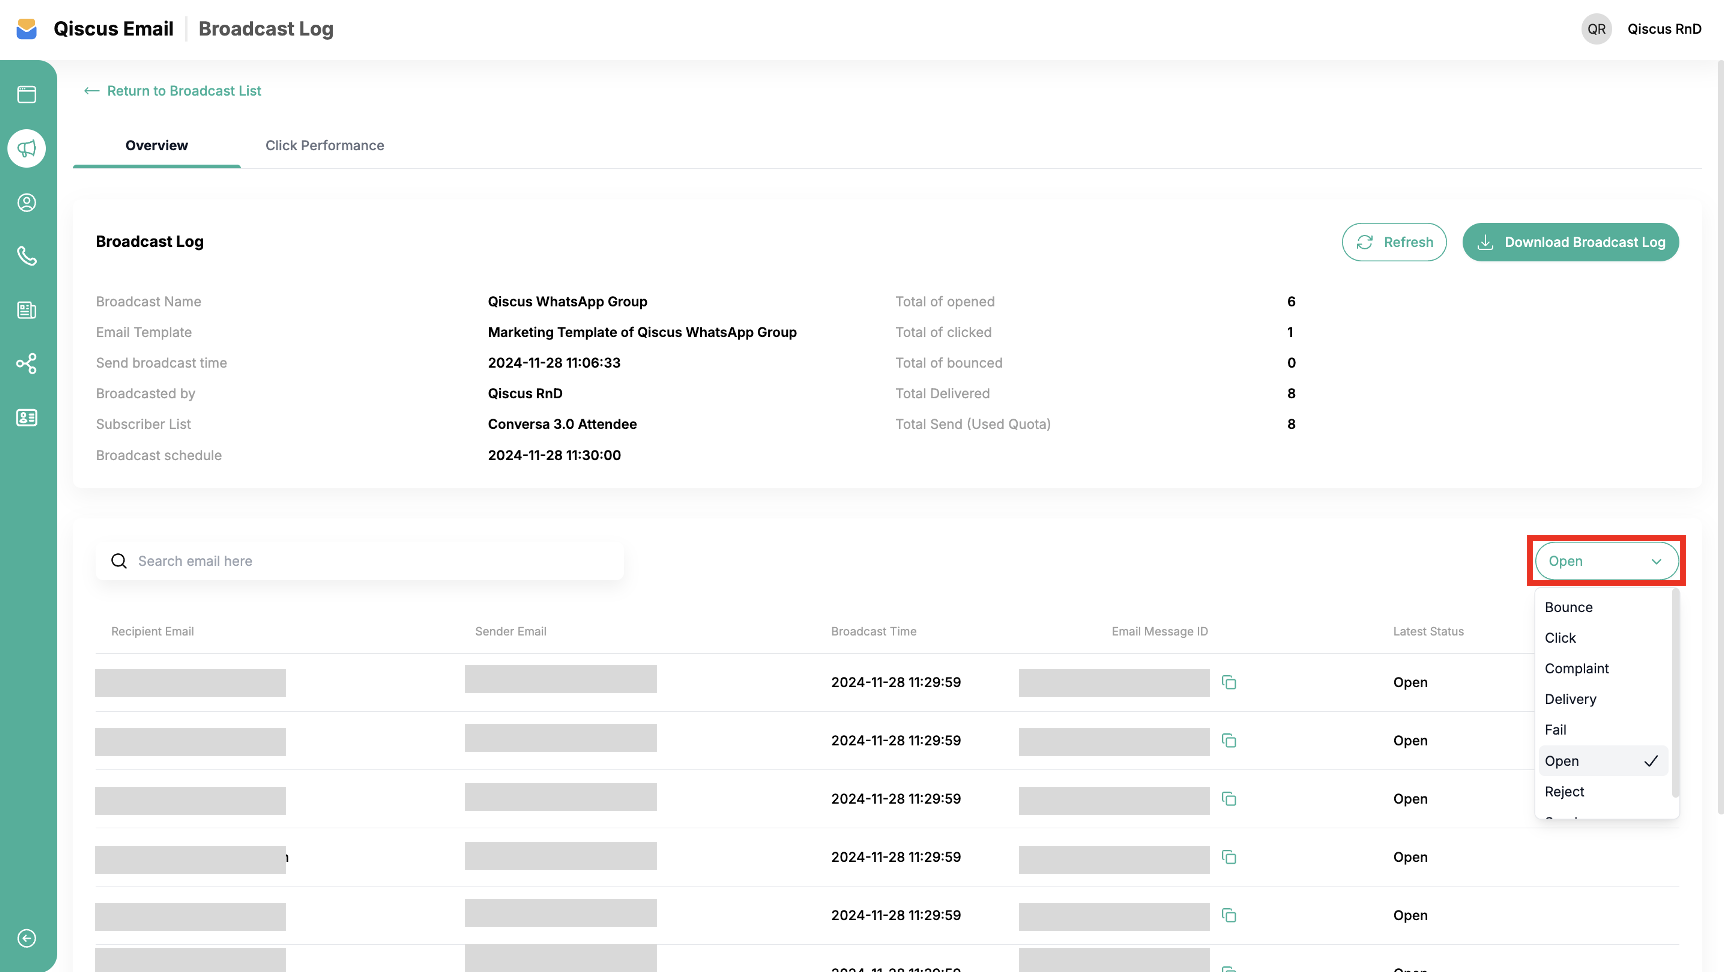Click the Qiscus RnD account name
This screenshot has height=972, width=1724.
coord(1664,29)
